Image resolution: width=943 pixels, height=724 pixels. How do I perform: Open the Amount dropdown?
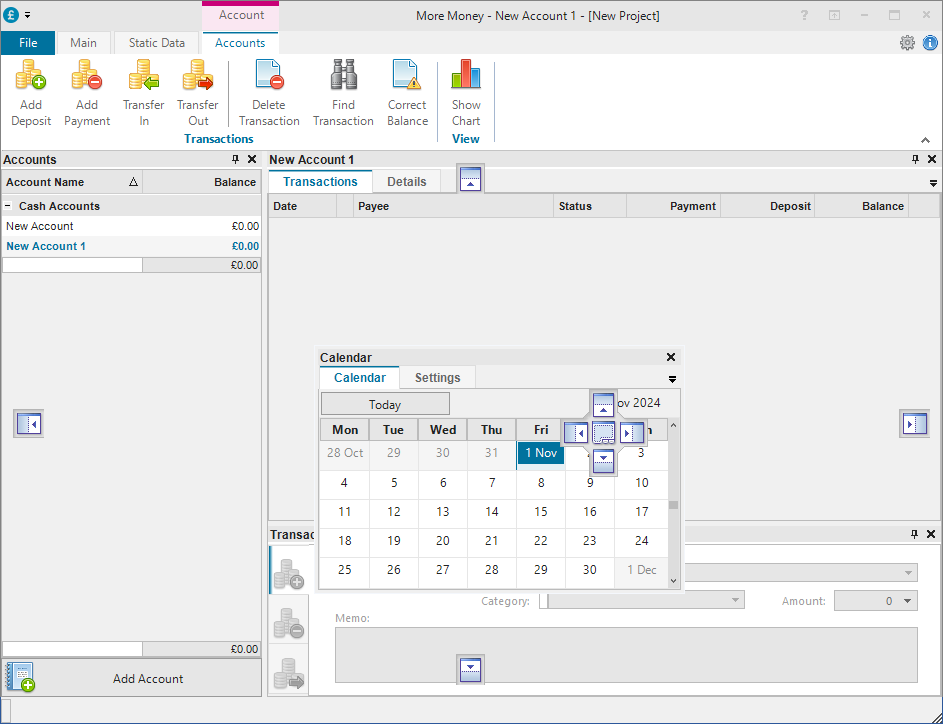908,601
